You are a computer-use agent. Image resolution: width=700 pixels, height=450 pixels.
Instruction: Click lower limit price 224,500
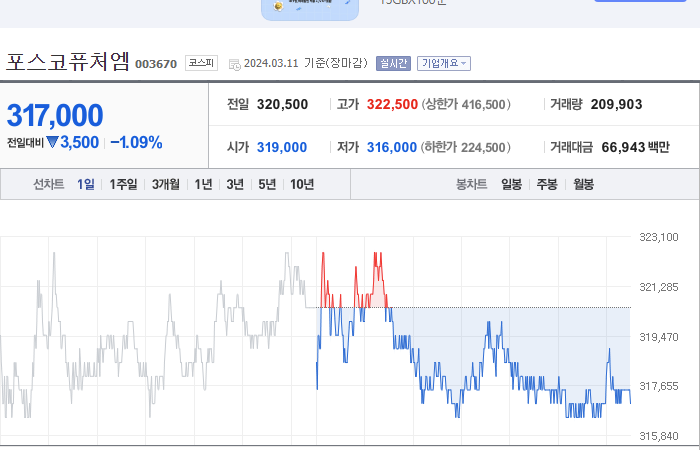tap(483, 147)
